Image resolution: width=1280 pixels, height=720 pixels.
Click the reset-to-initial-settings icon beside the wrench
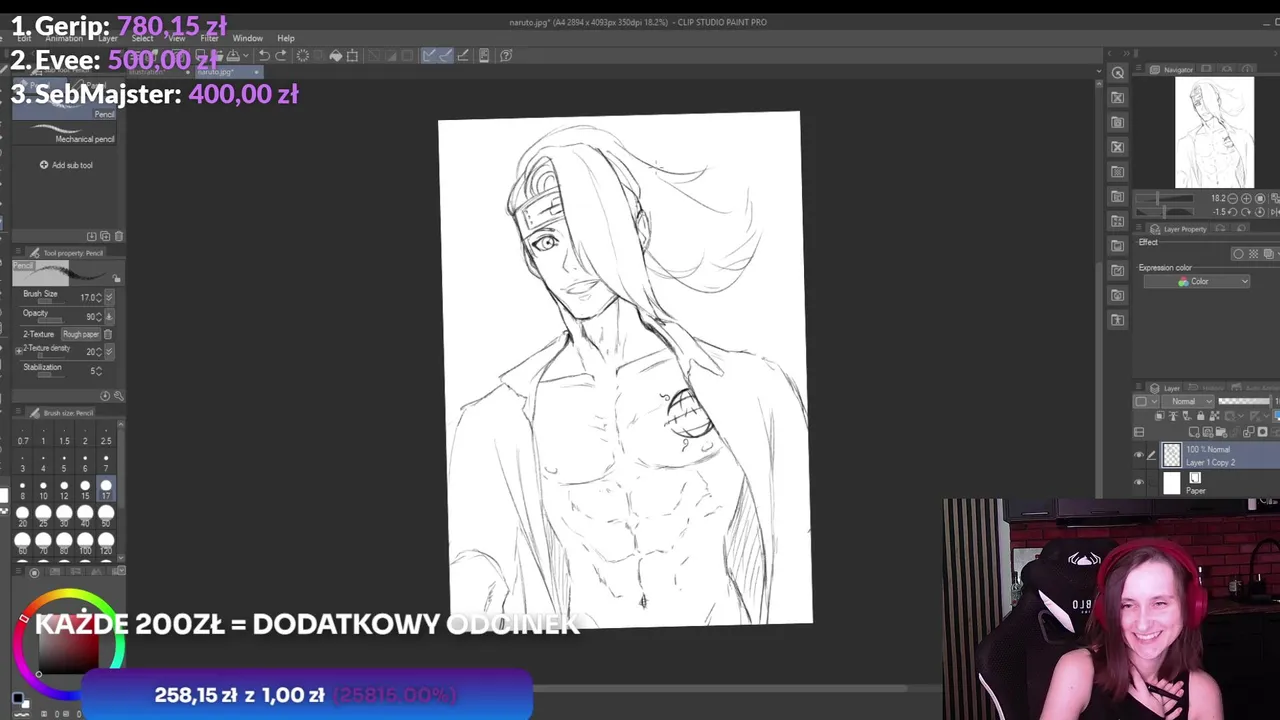click(x=105, y=396)
